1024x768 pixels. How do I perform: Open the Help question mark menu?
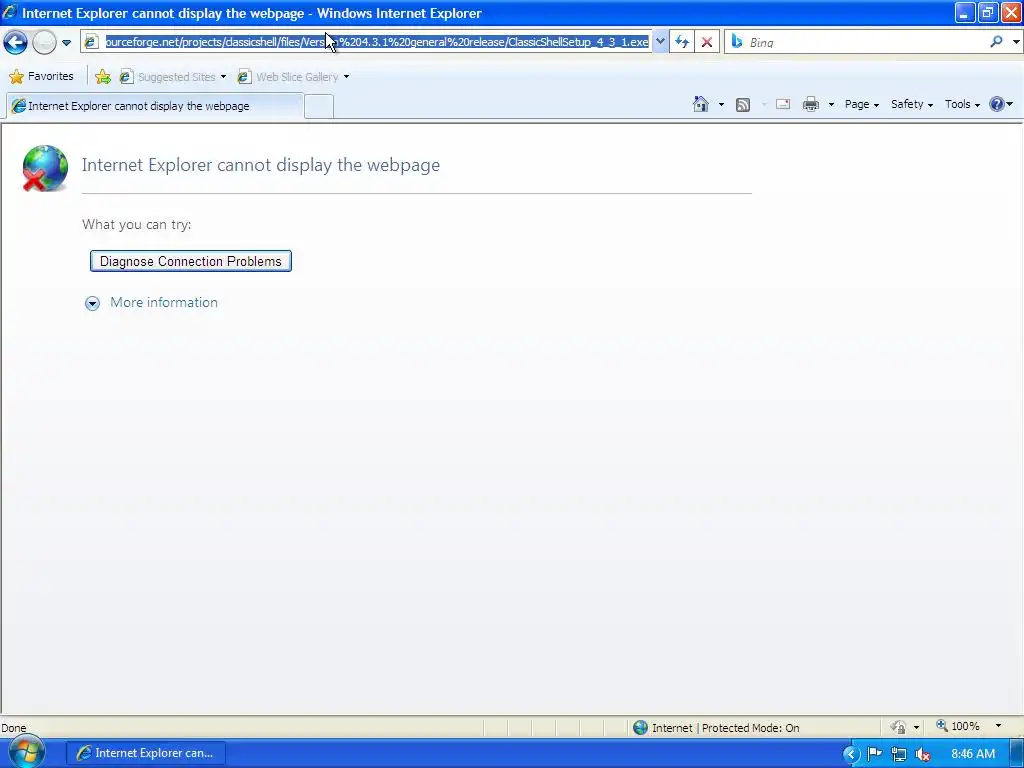click(x=1000, y=104)
